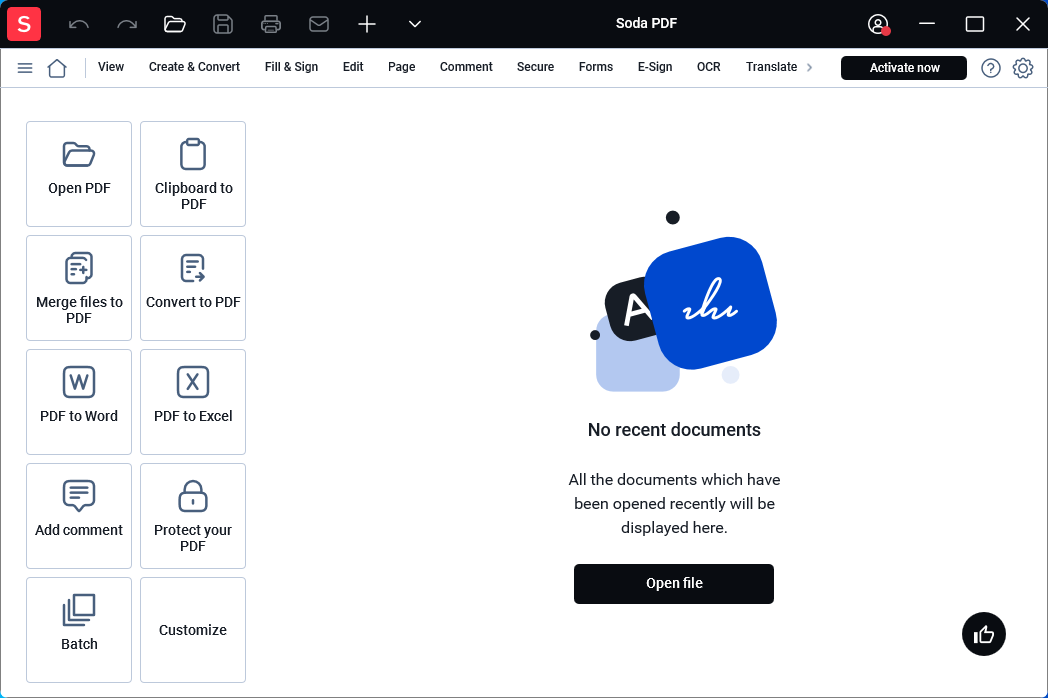Open the E-Sign tab
Viewport: 1048px width, 698px height.
[x=655, y=67]
